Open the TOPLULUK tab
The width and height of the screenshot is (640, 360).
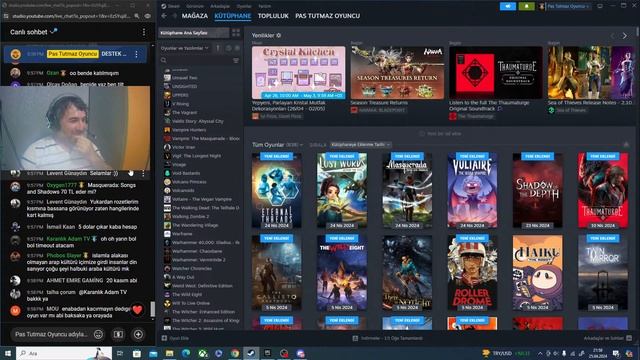(x=273, y=16)
